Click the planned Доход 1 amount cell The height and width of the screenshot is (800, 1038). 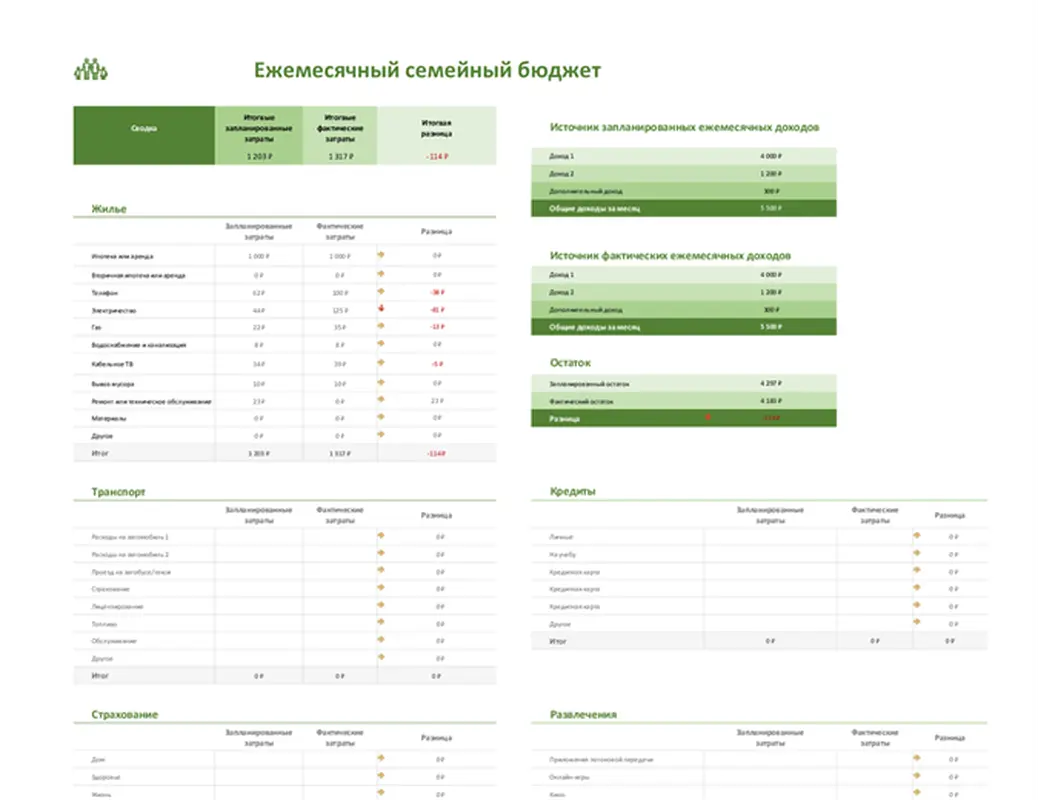[769, 156]
